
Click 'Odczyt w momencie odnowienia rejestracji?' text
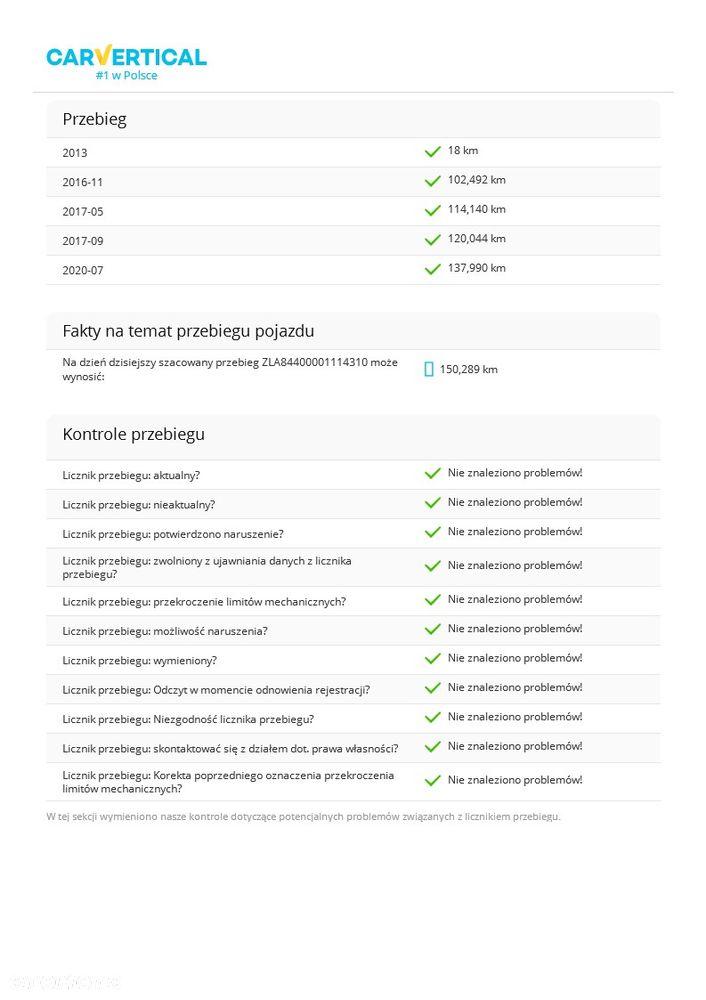click(x=261, y=690)
